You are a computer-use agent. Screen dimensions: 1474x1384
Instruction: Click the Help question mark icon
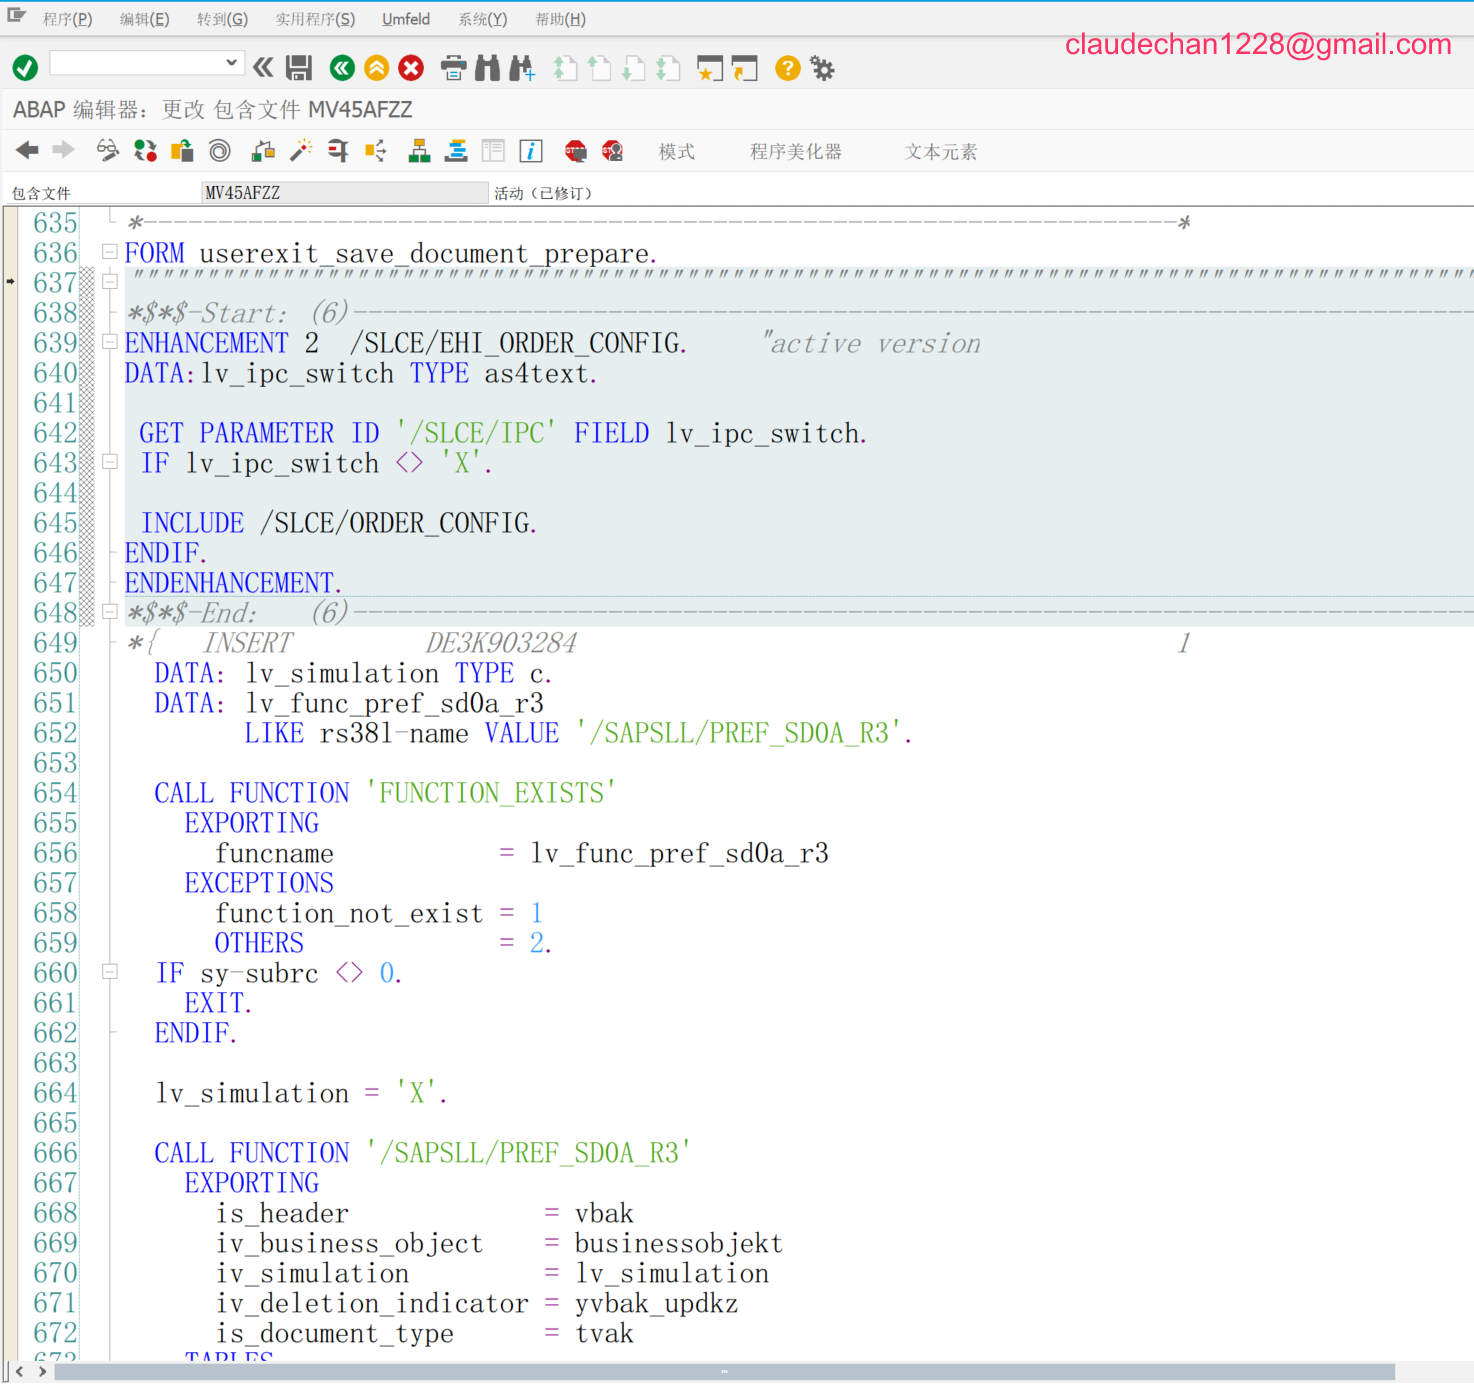click(787, 68)
